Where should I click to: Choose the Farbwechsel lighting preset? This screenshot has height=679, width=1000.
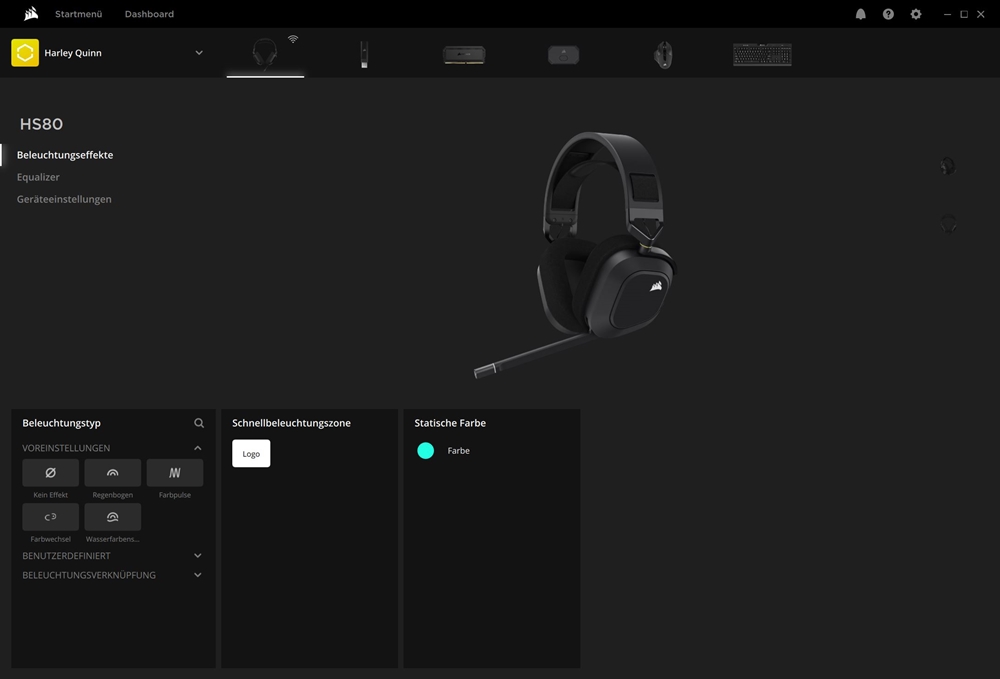[x=50, y=517]
